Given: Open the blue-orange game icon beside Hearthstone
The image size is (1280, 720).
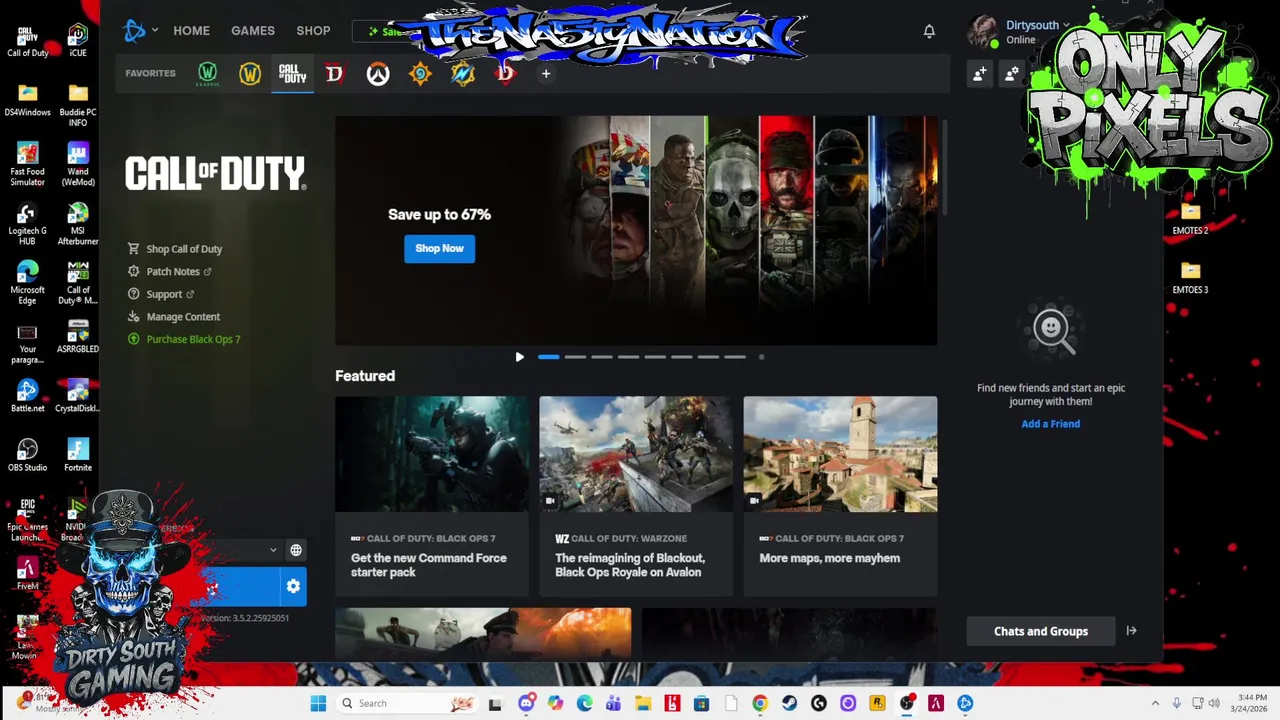Looking at the screenshot, I should point(462,73).
